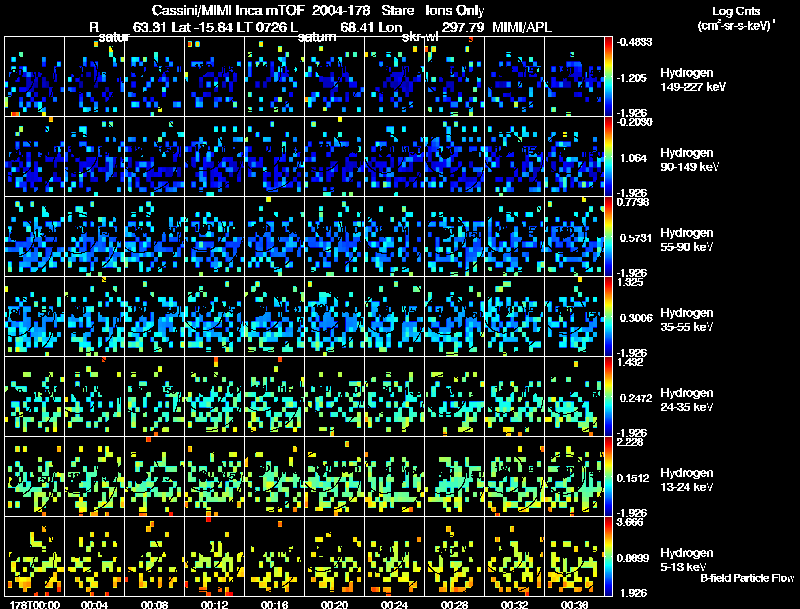
Task: Click the color bar for 35-55 keV row
Action: pos(608,316)
